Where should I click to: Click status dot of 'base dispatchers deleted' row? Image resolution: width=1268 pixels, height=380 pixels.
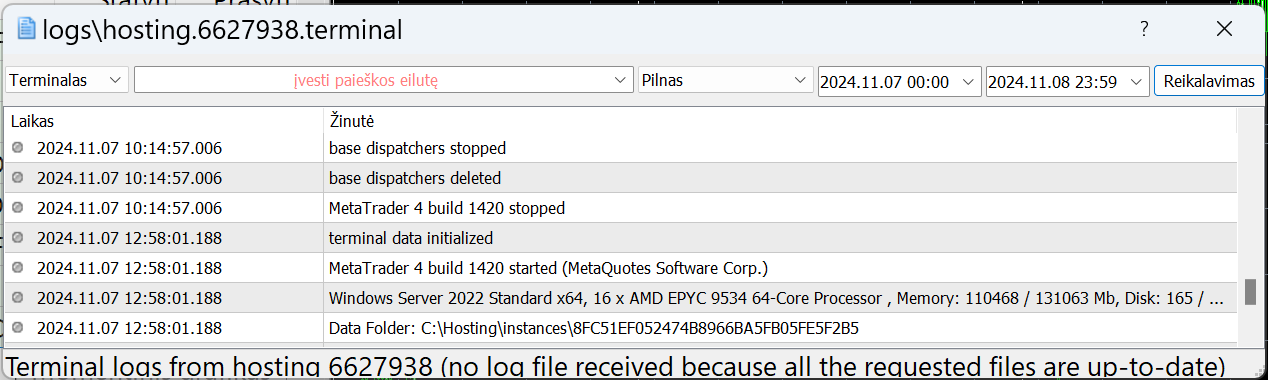pos(17,178)
